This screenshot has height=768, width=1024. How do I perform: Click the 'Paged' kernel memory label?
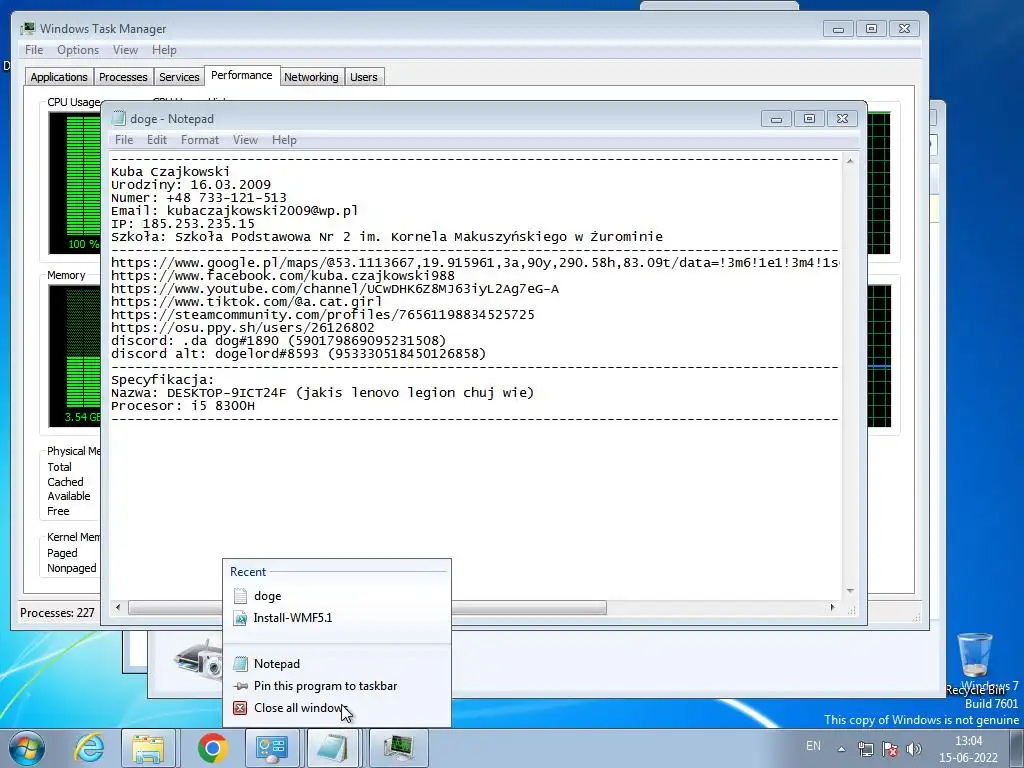click(x=62, y=553)
